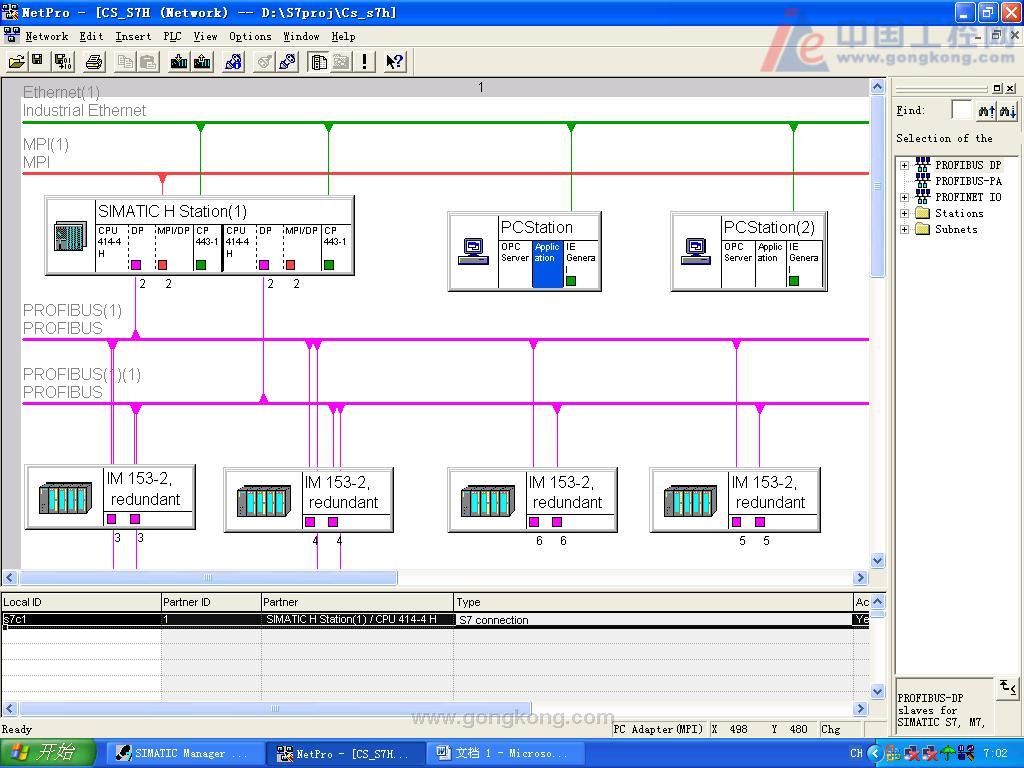Click the context Help arrow icon
Viewport: 1024px width, 768px height.
tap(394, 62)
